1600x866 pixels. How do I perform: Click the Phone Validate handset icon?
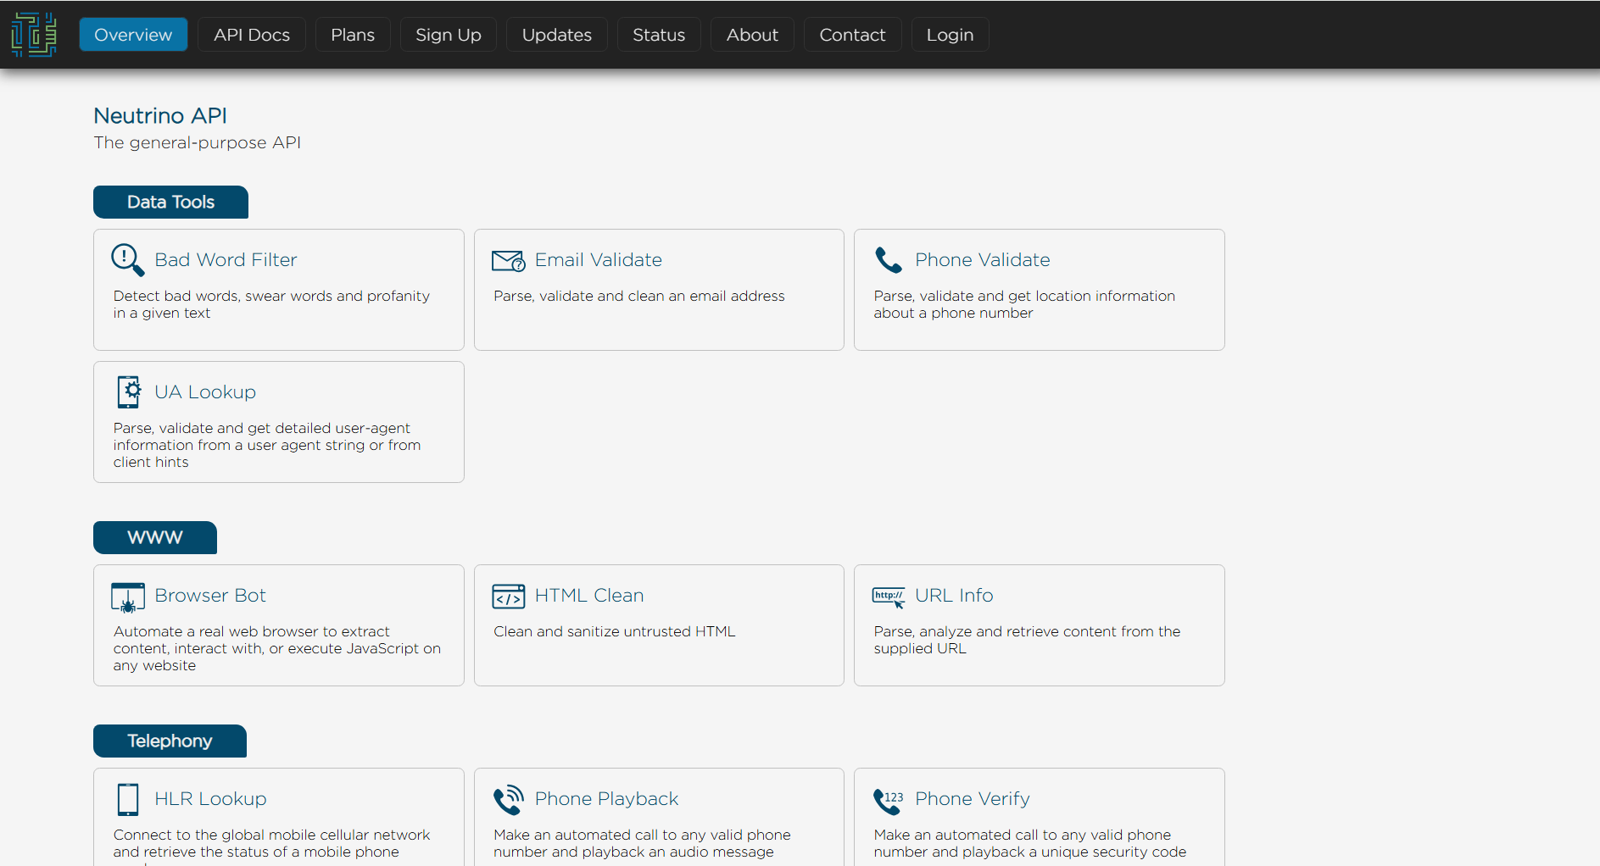point(888,260)
